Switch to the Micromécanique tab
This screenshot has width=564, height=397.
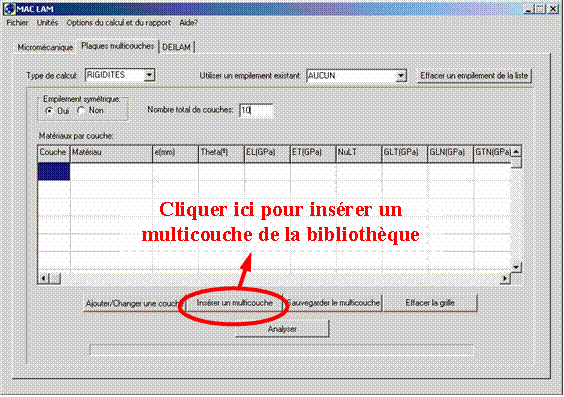coord(45,47)
